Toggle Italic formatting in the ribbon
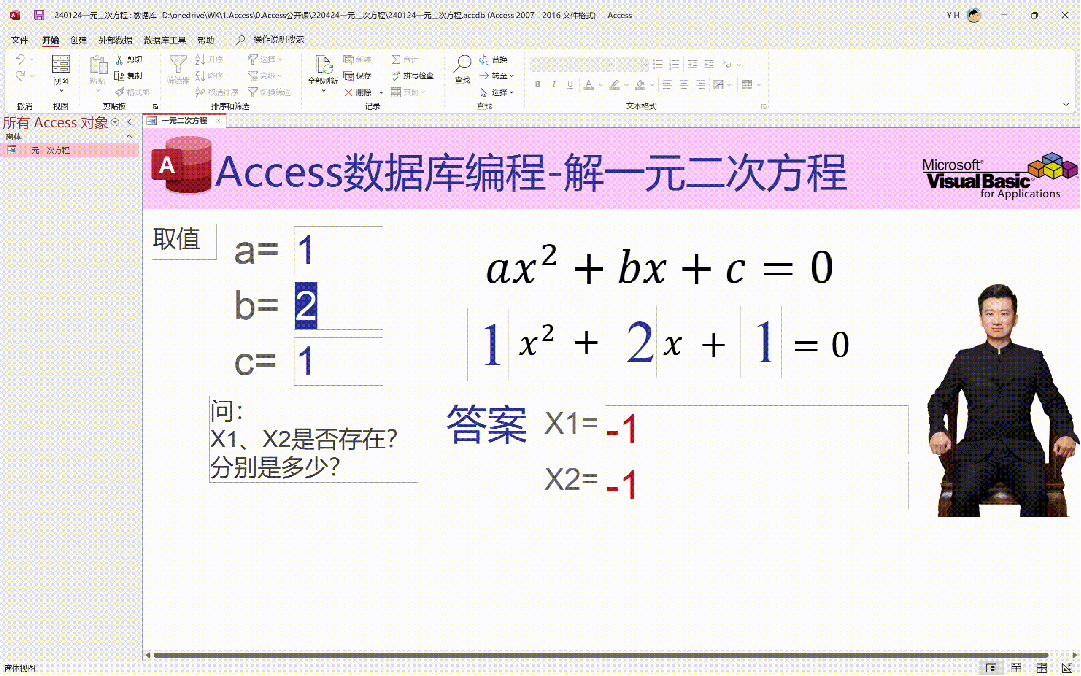Viewport: 1081px width, 676px height. 554,85
